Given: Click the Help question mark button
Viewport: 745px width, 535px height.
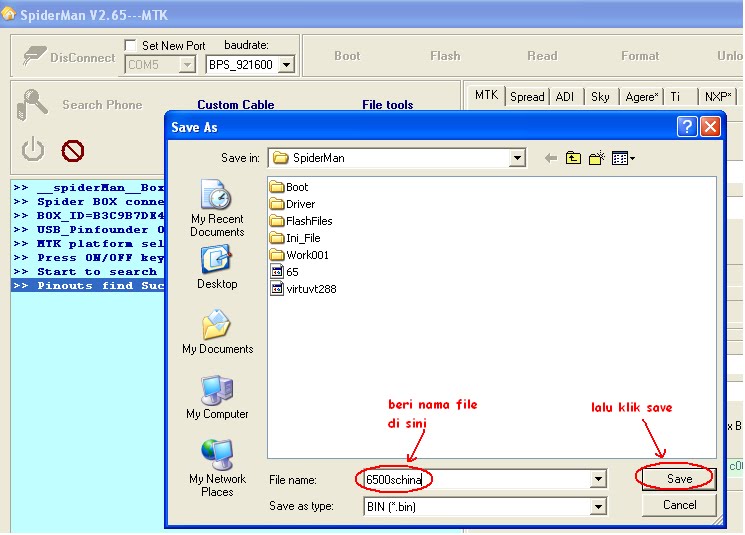Looking at the screenshot, I should point(687,127).
